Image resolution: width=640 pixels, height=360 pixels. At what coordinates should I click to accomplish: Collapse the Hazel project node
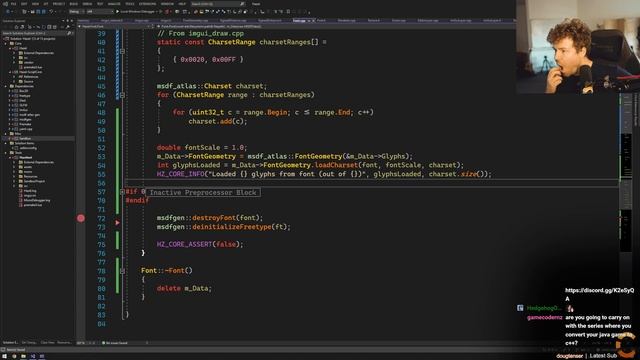(11, 48)
